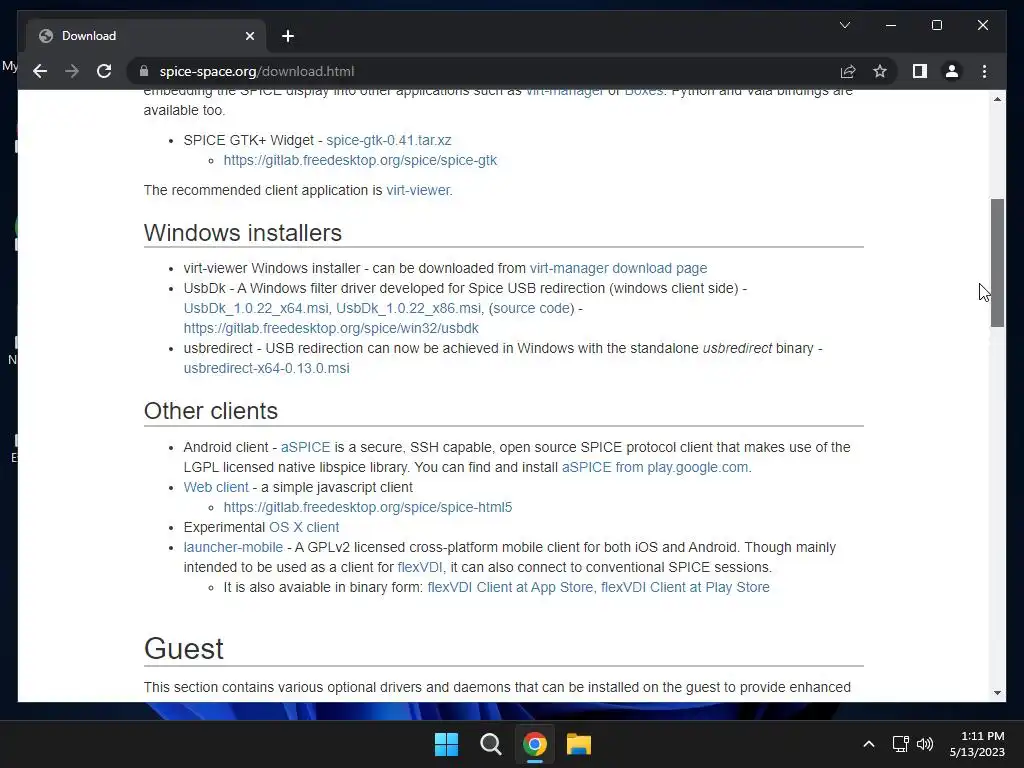Open gitlab win32/usbdk link
The height and width of the screenshot is (768, 1024).
pos(331,328)
